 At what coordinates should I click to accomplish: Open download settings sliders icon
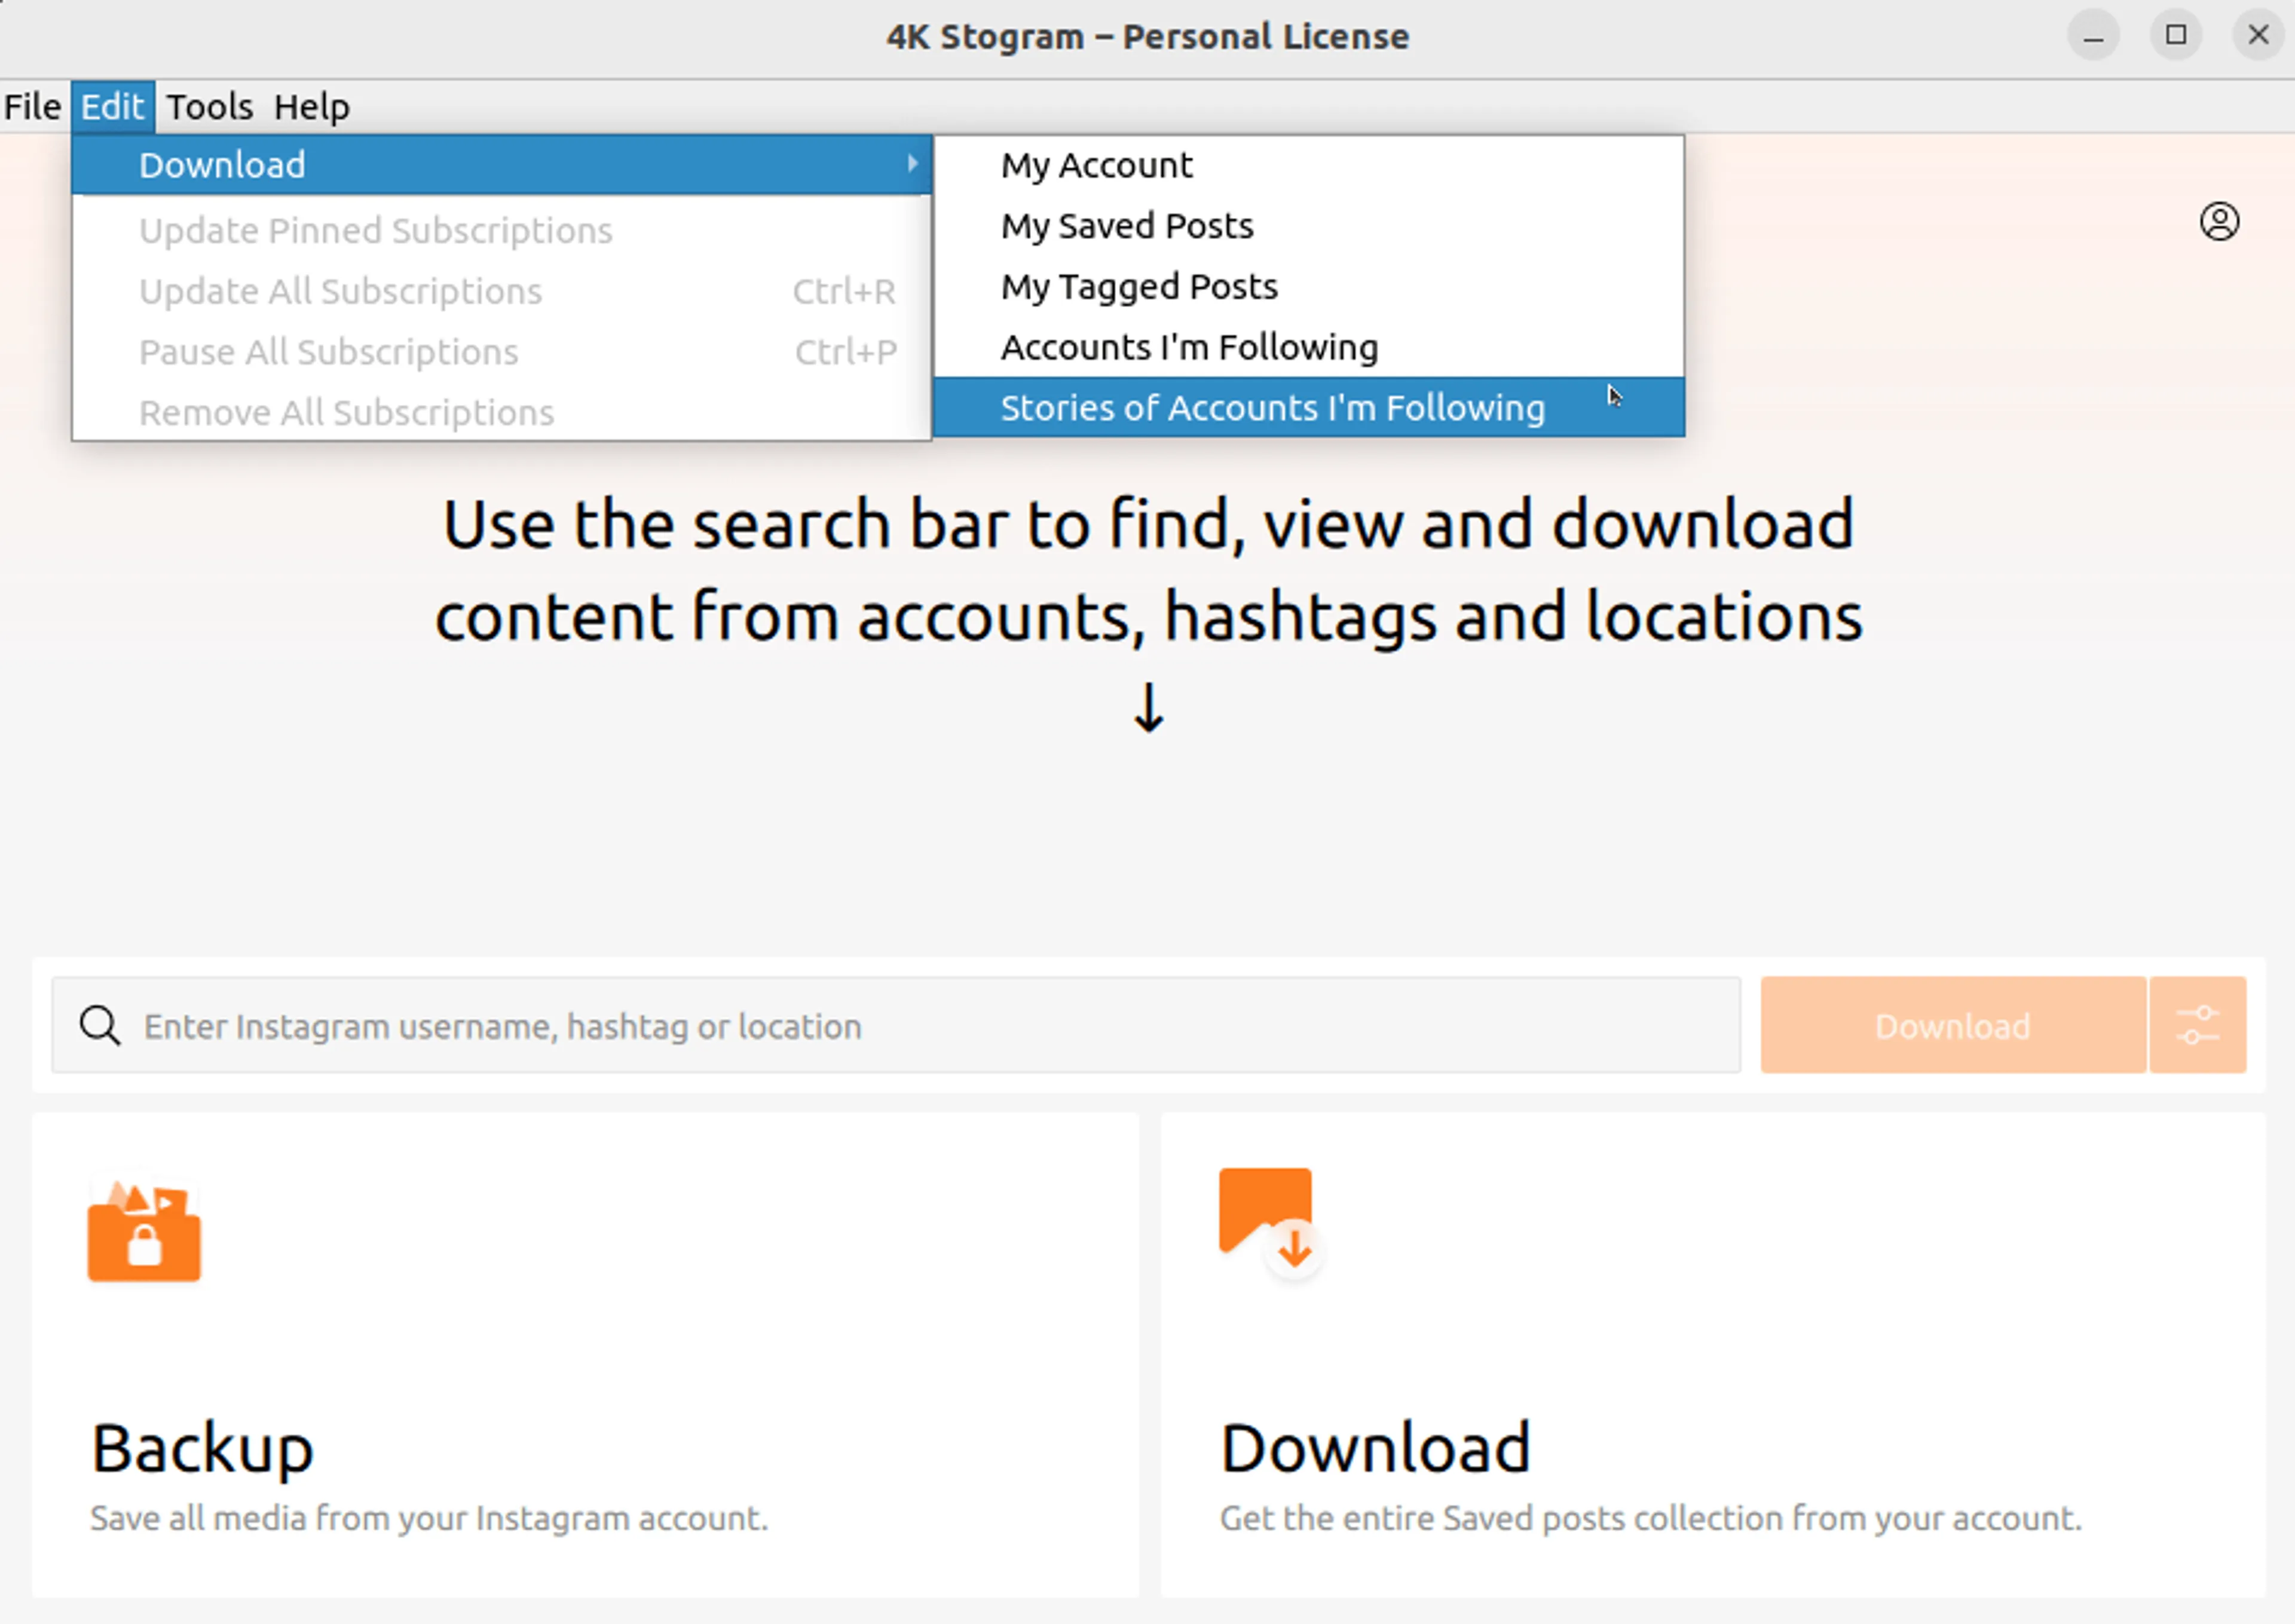click(x=2197, y=1026)
